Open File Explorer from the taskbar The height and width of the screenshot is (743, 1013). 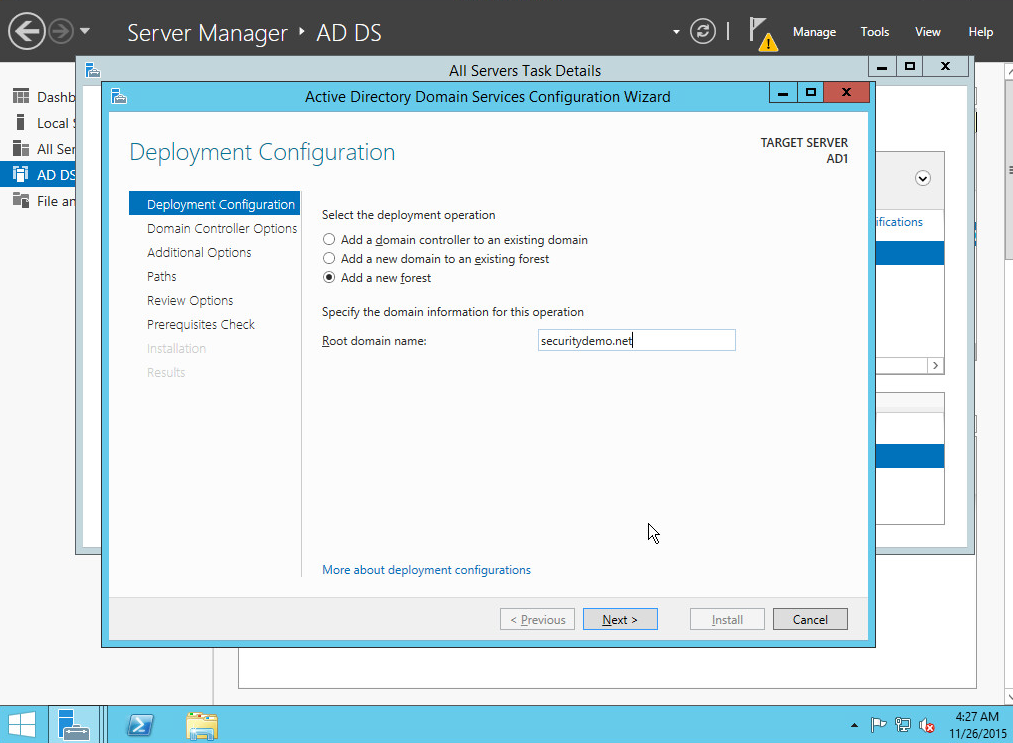[202, 724]
